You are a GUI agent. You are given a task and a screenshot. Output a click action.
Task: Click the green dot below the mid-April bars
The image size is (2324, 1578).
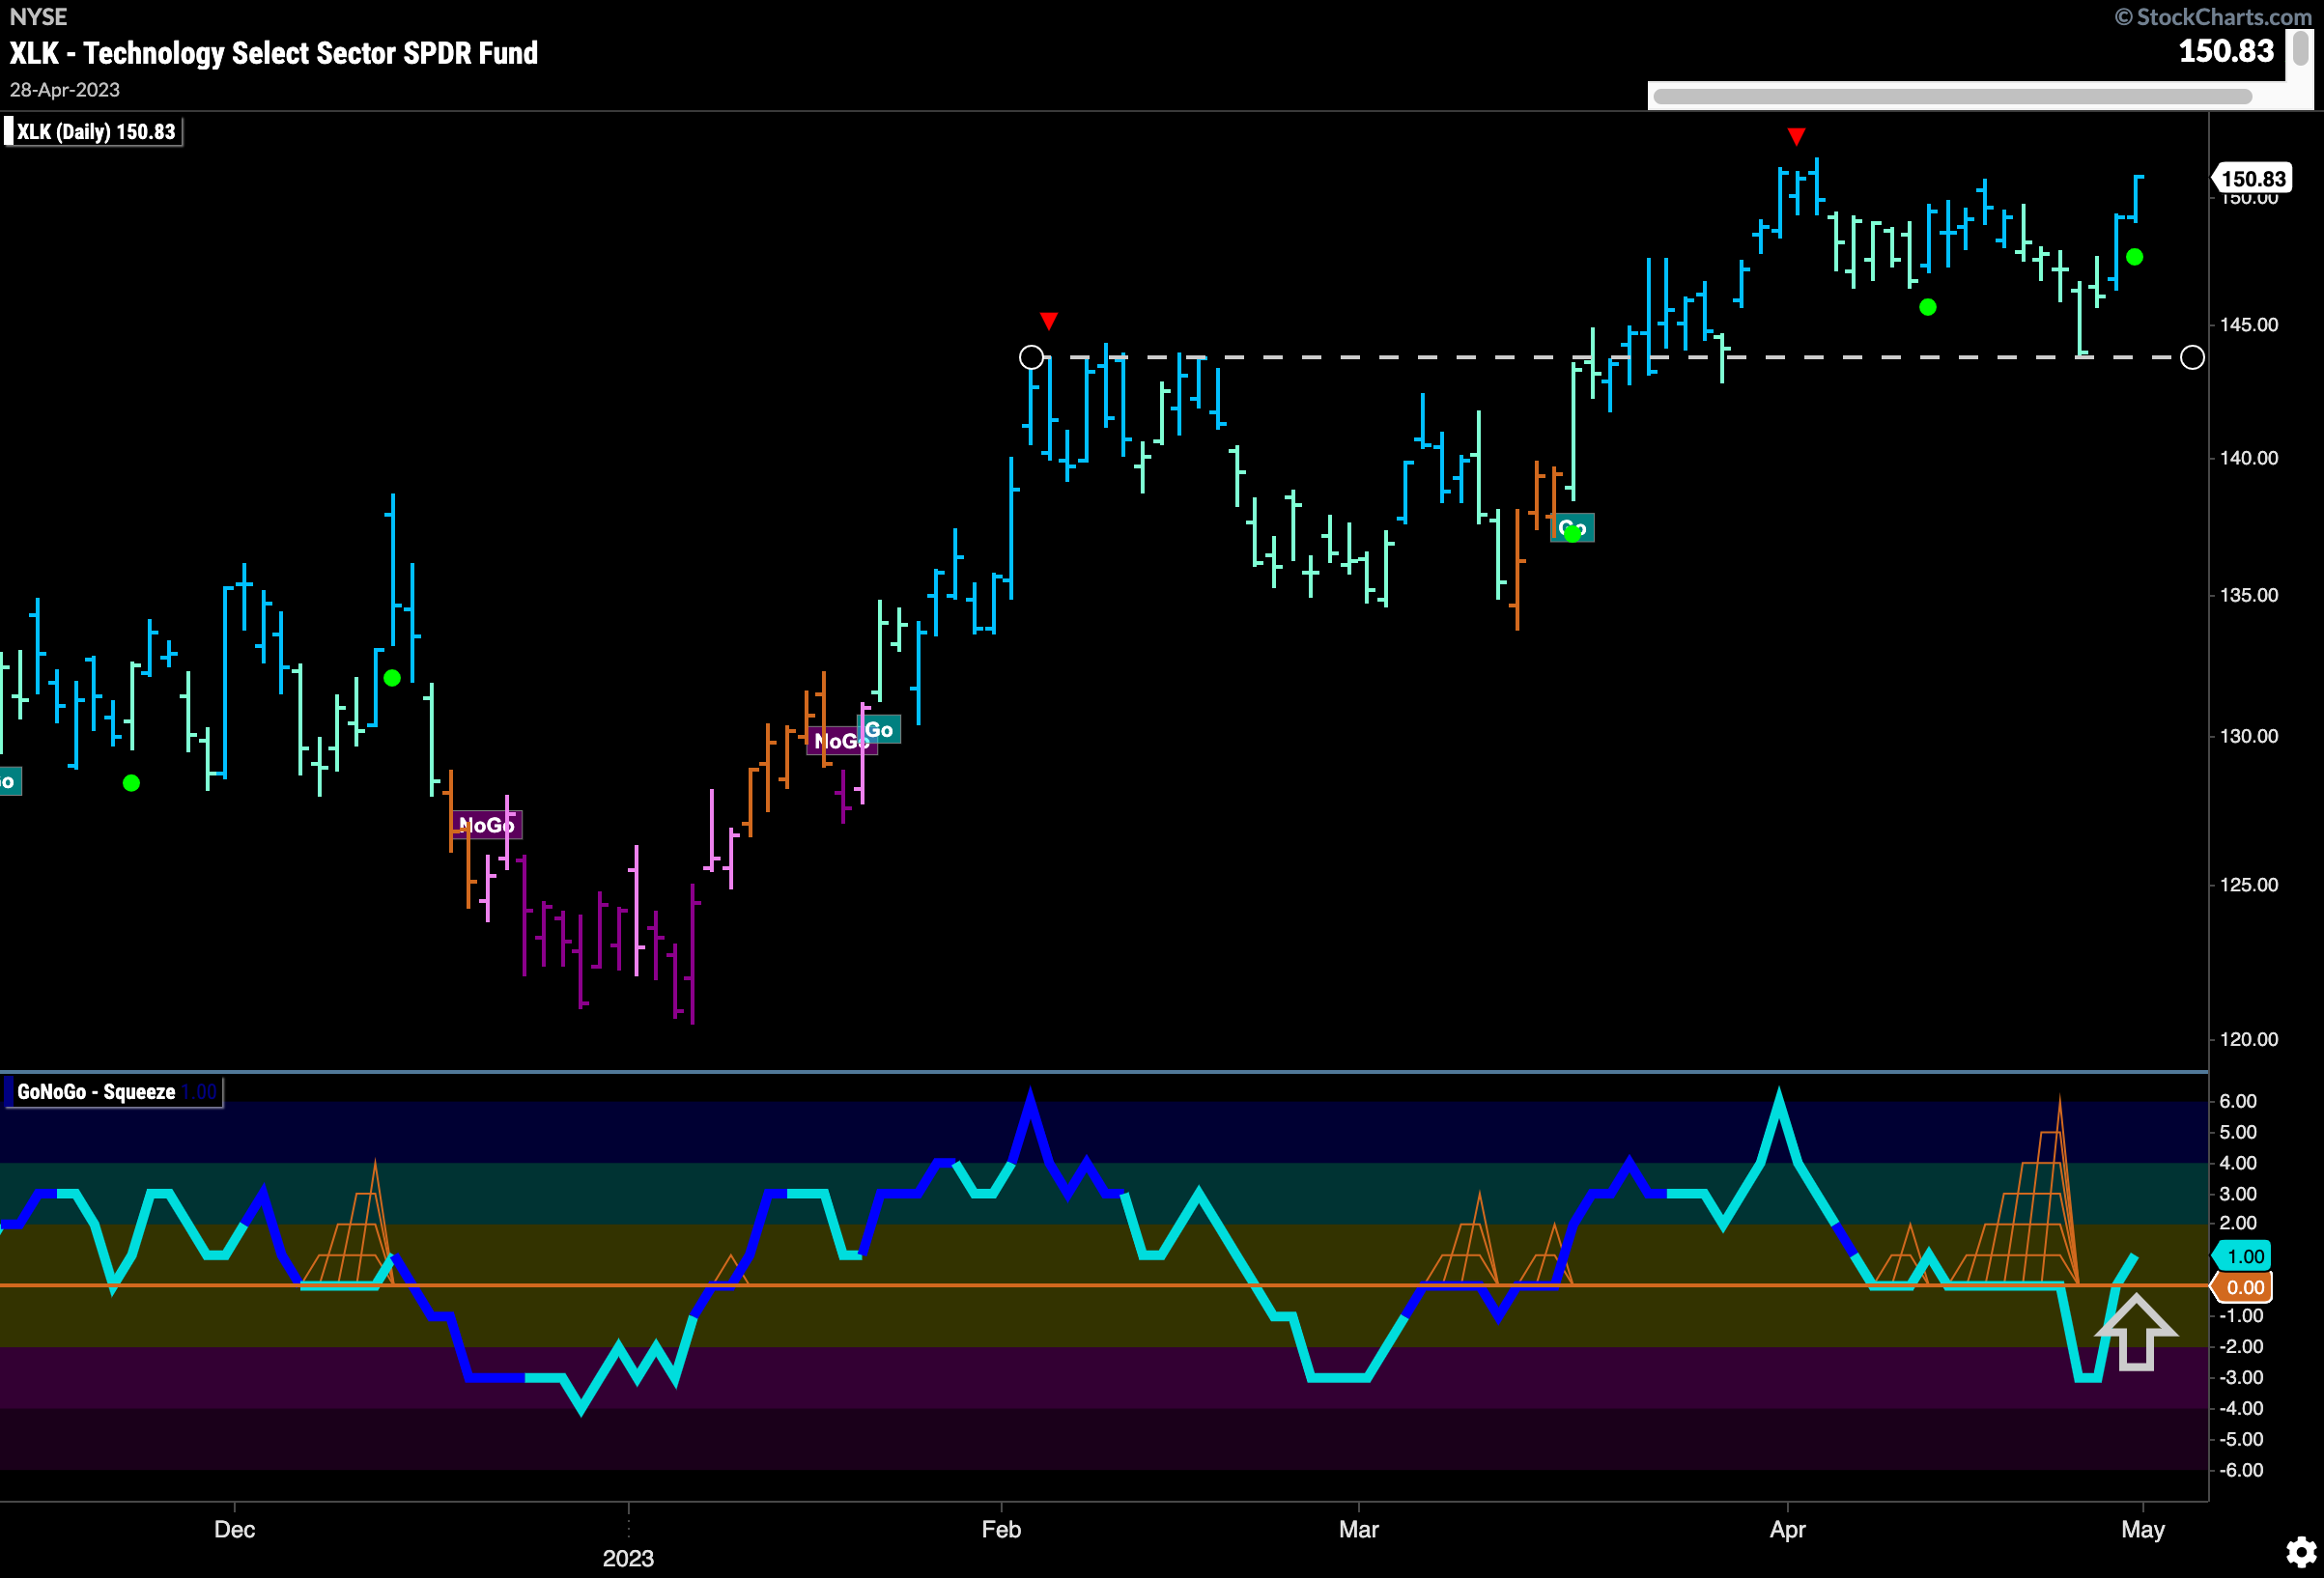1928,307
